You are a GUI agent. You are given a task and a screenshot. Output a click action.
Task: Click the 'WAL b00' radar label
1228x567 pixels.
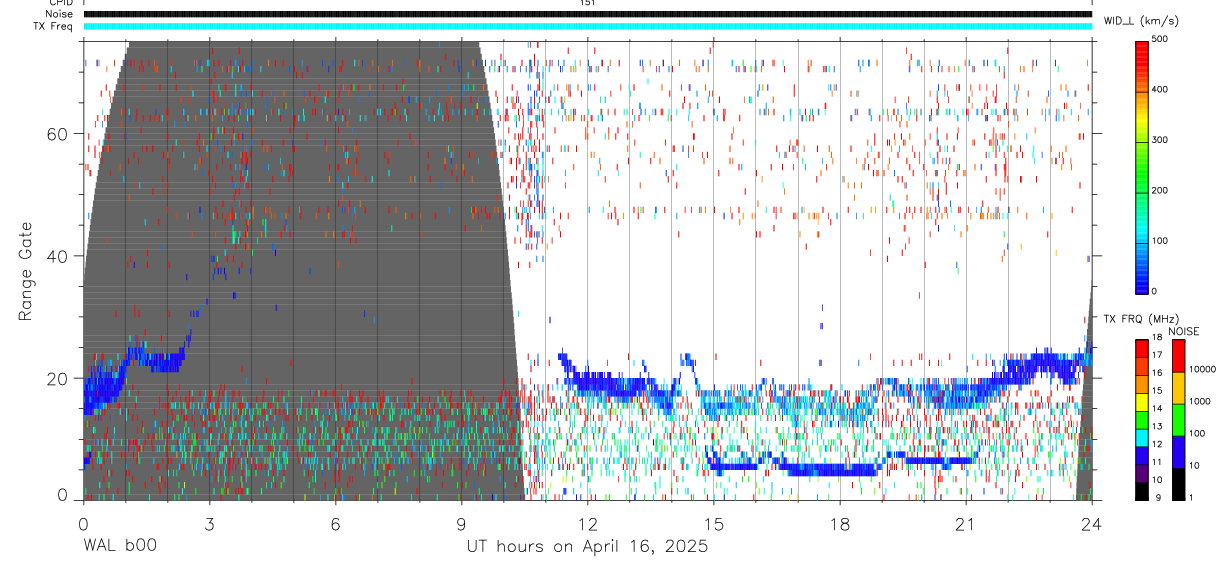pos(120,547)
